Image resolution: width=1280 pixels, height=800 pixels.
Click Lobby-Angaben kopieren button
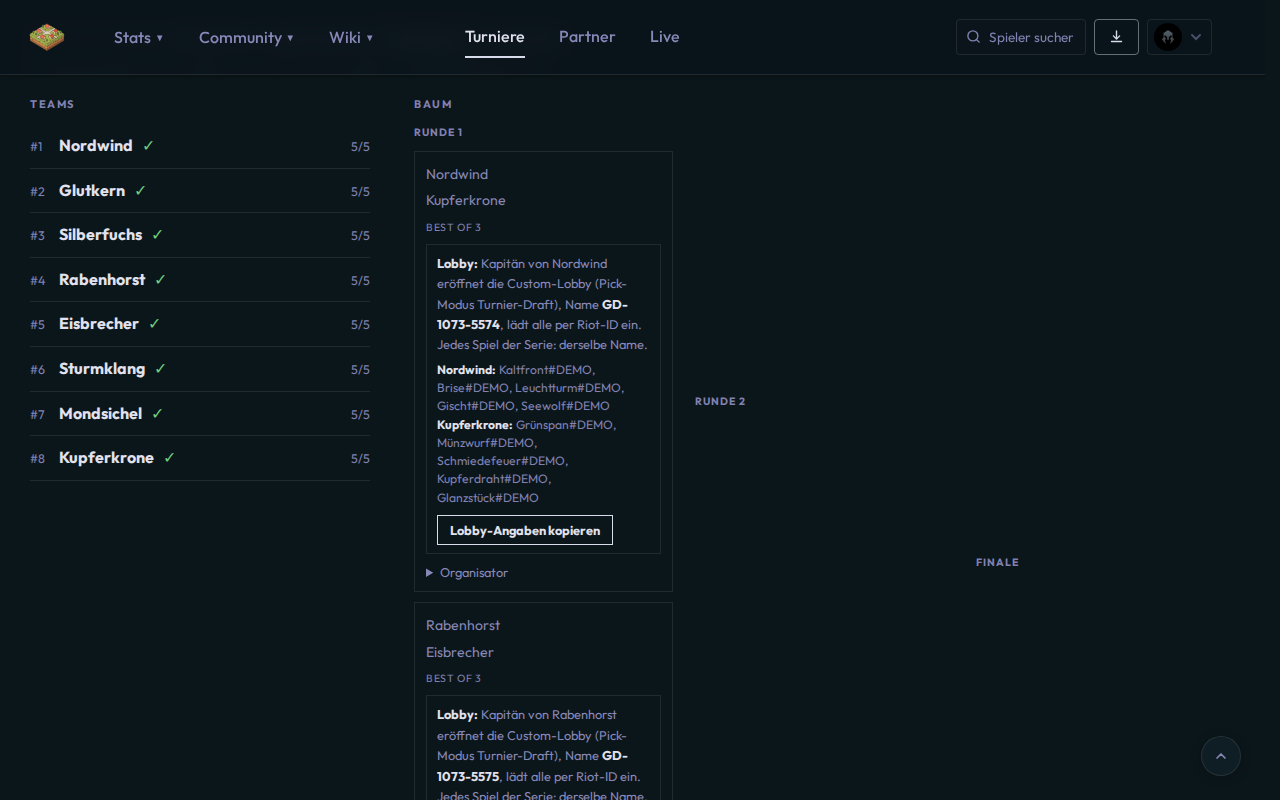tap(525, 530)
